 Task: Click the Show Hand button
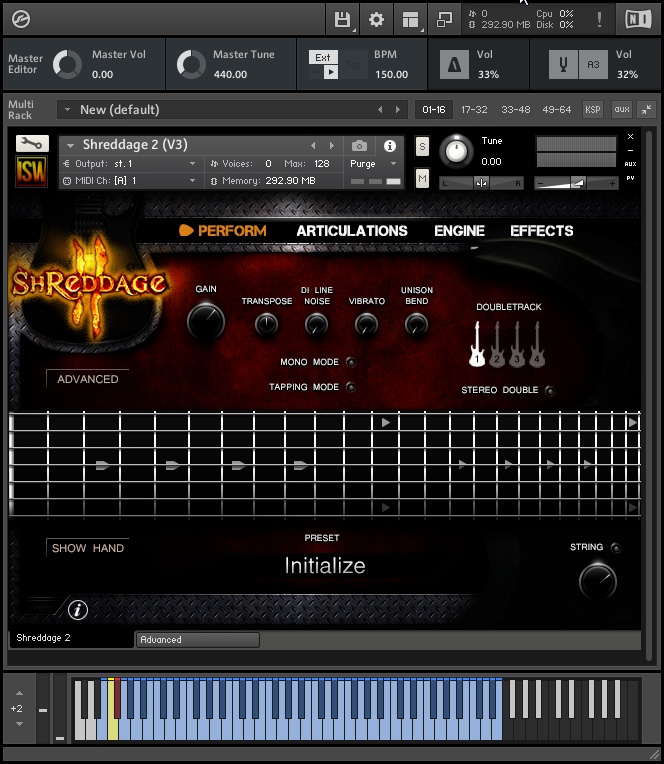[x=87, y=548]
